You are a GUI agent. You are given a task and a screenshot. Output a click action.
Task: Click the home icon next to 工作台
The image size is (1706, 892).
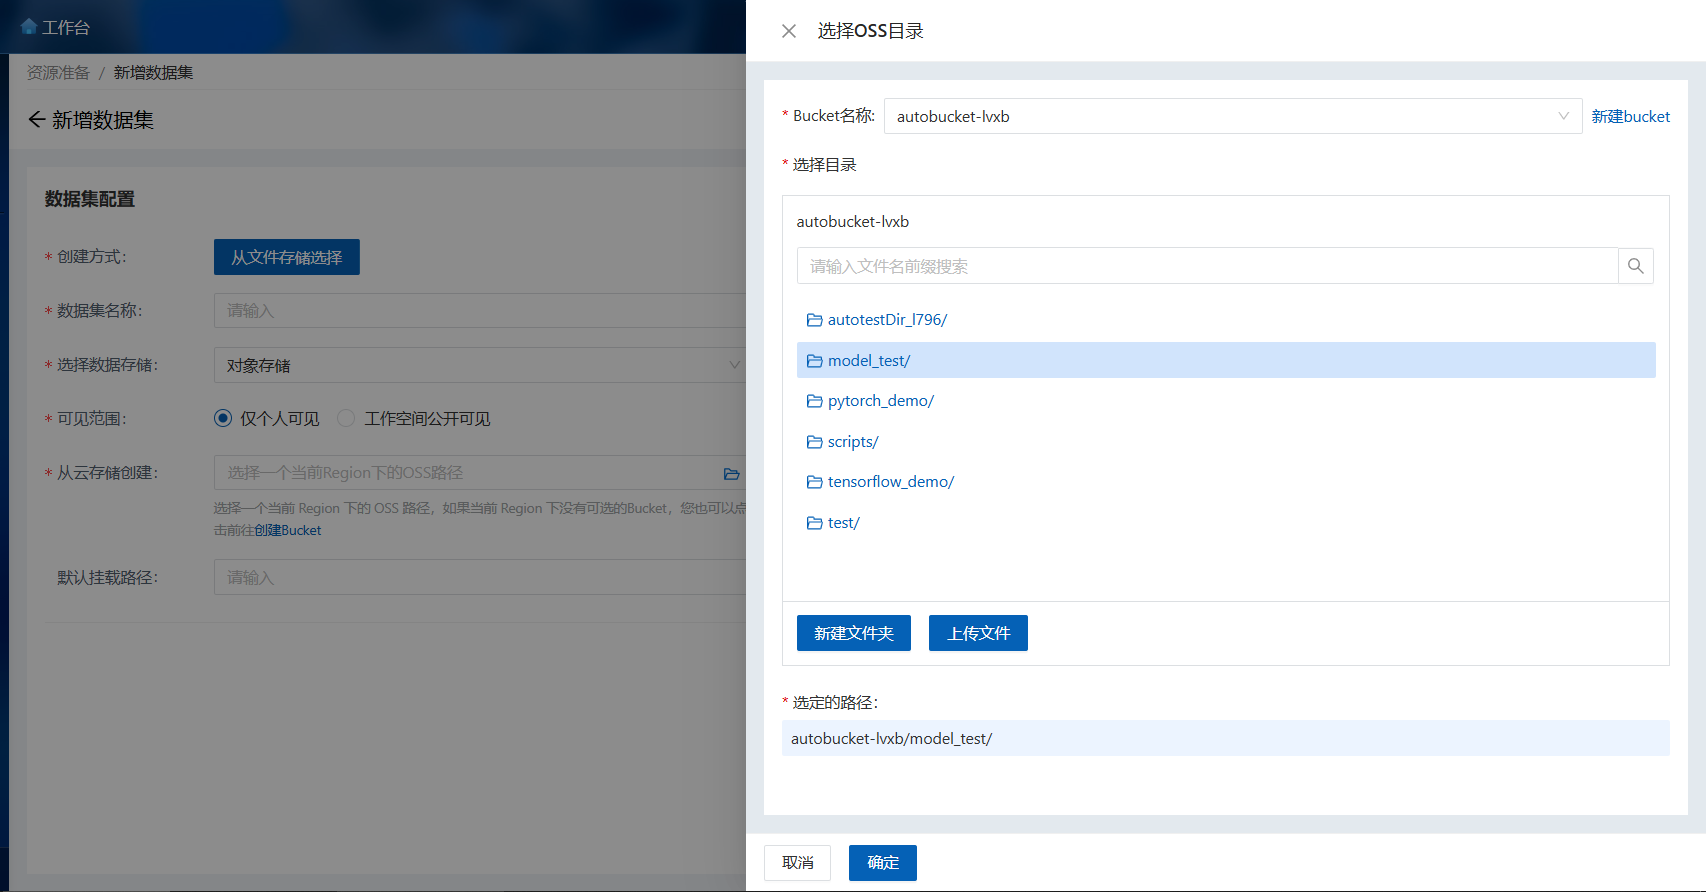point(28,27)
